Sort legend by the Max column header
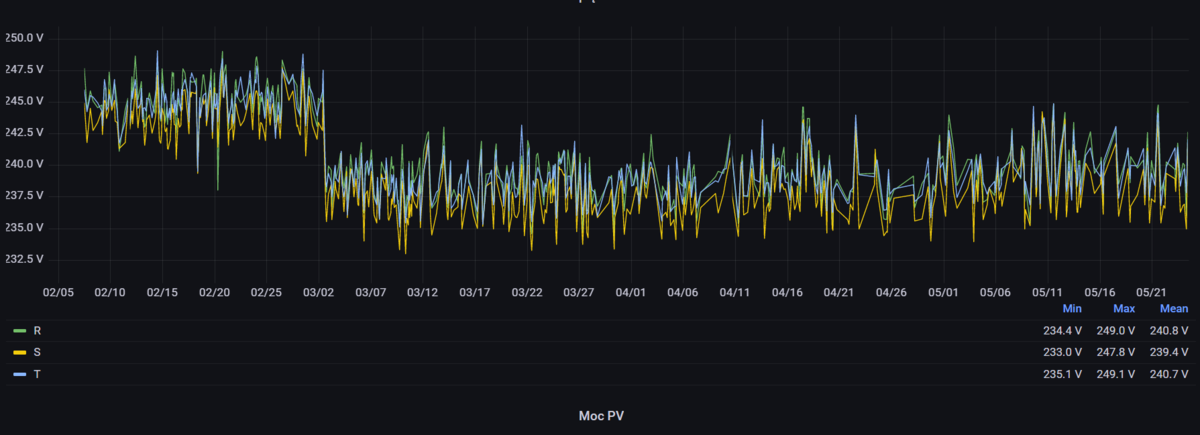Viewport: 1200px width, 435px height. [x=1124, y=310]
